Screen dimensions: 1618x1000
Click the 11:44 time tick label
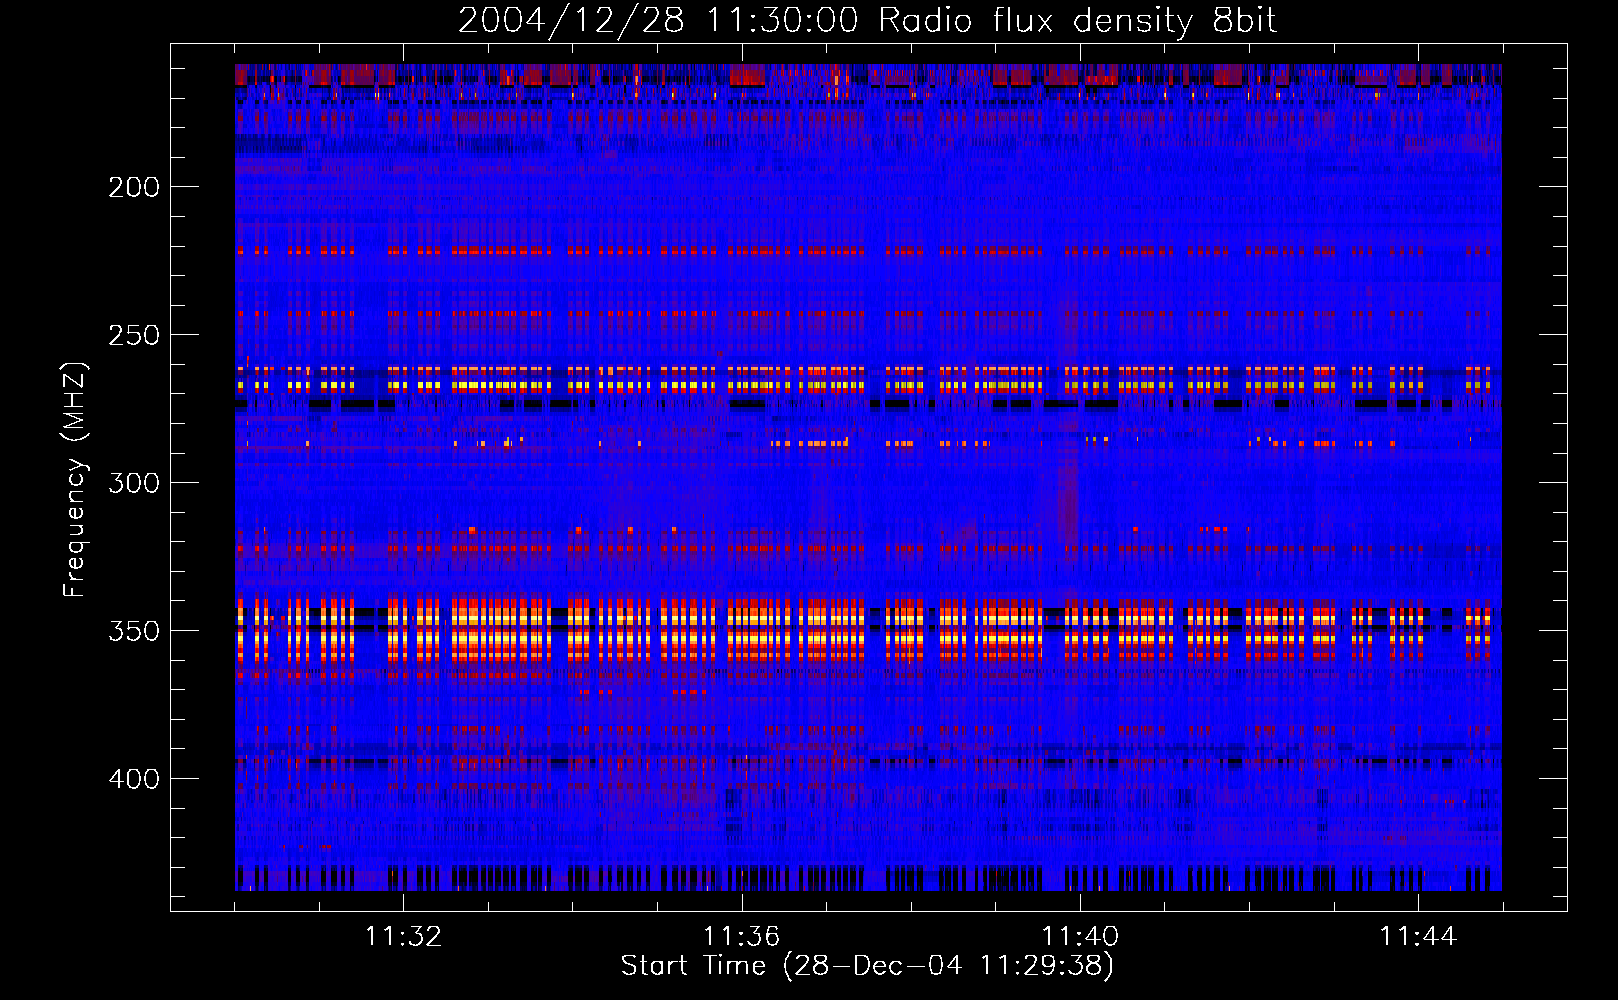[x=1418, y=937]
